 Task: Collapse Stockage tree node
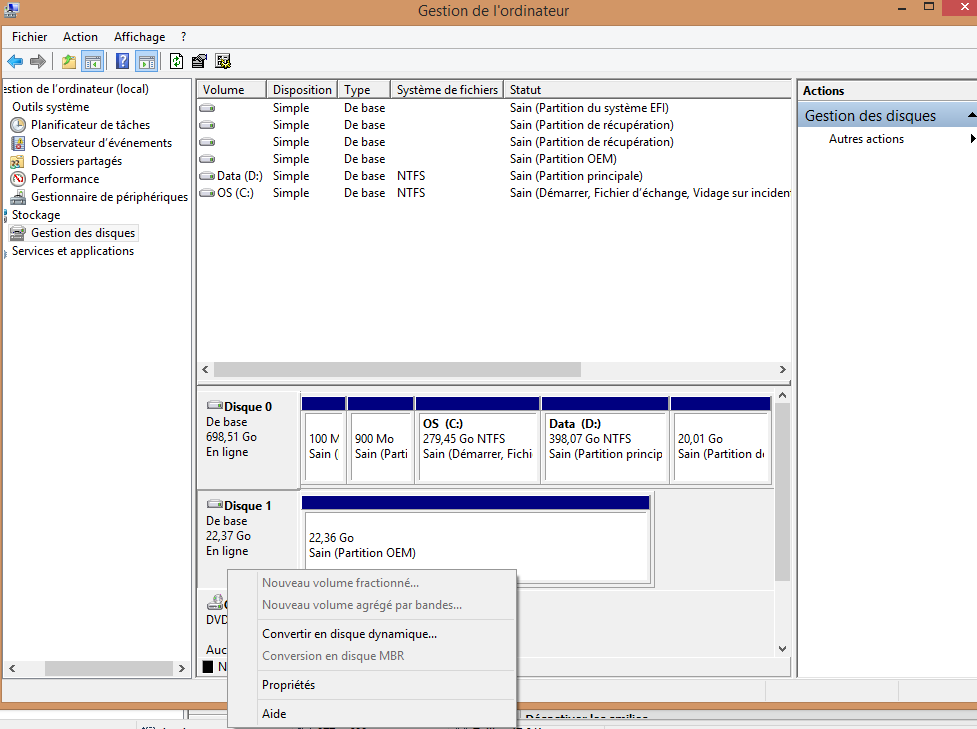pos(6,216)
